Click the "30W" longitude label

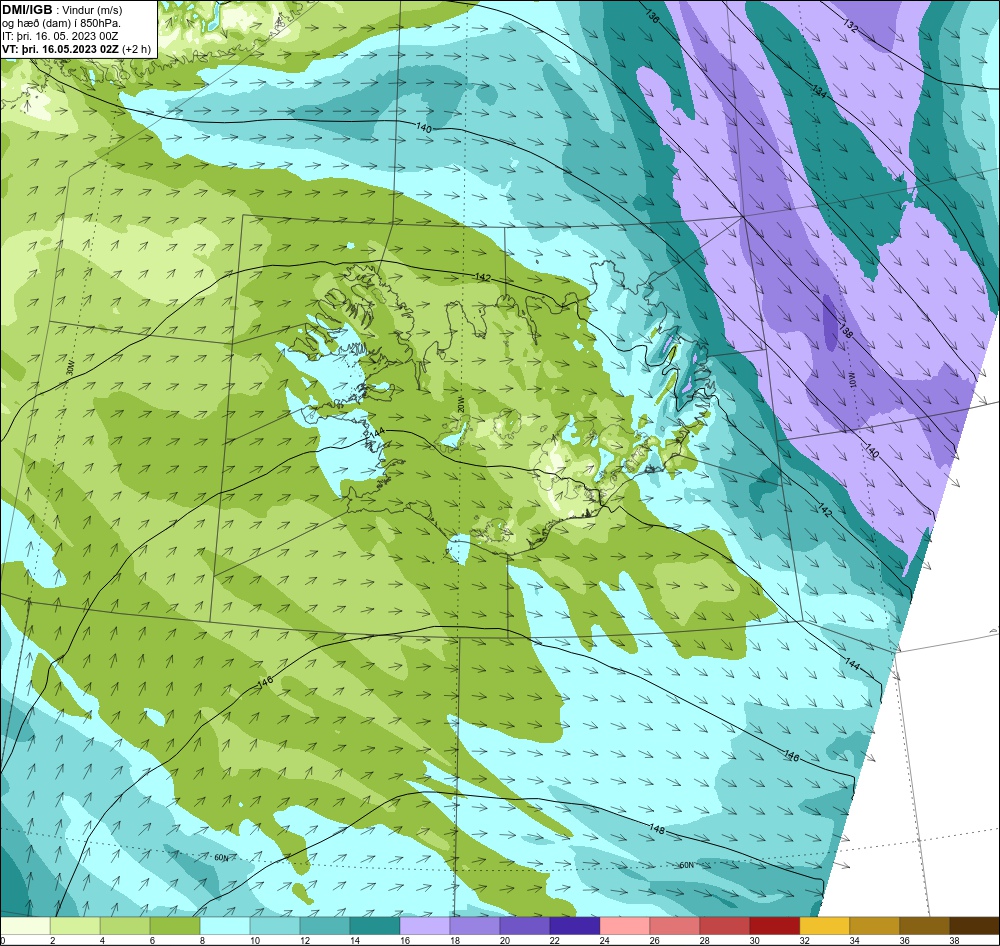point(70,368)
